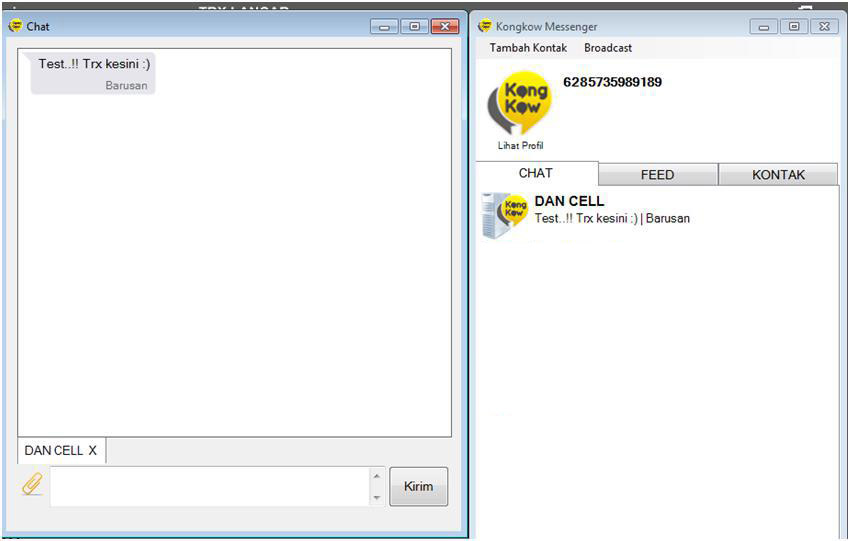Close the DAN CELL chat tab with X
This screenshot has width=850, height=541.
point(93,450)
